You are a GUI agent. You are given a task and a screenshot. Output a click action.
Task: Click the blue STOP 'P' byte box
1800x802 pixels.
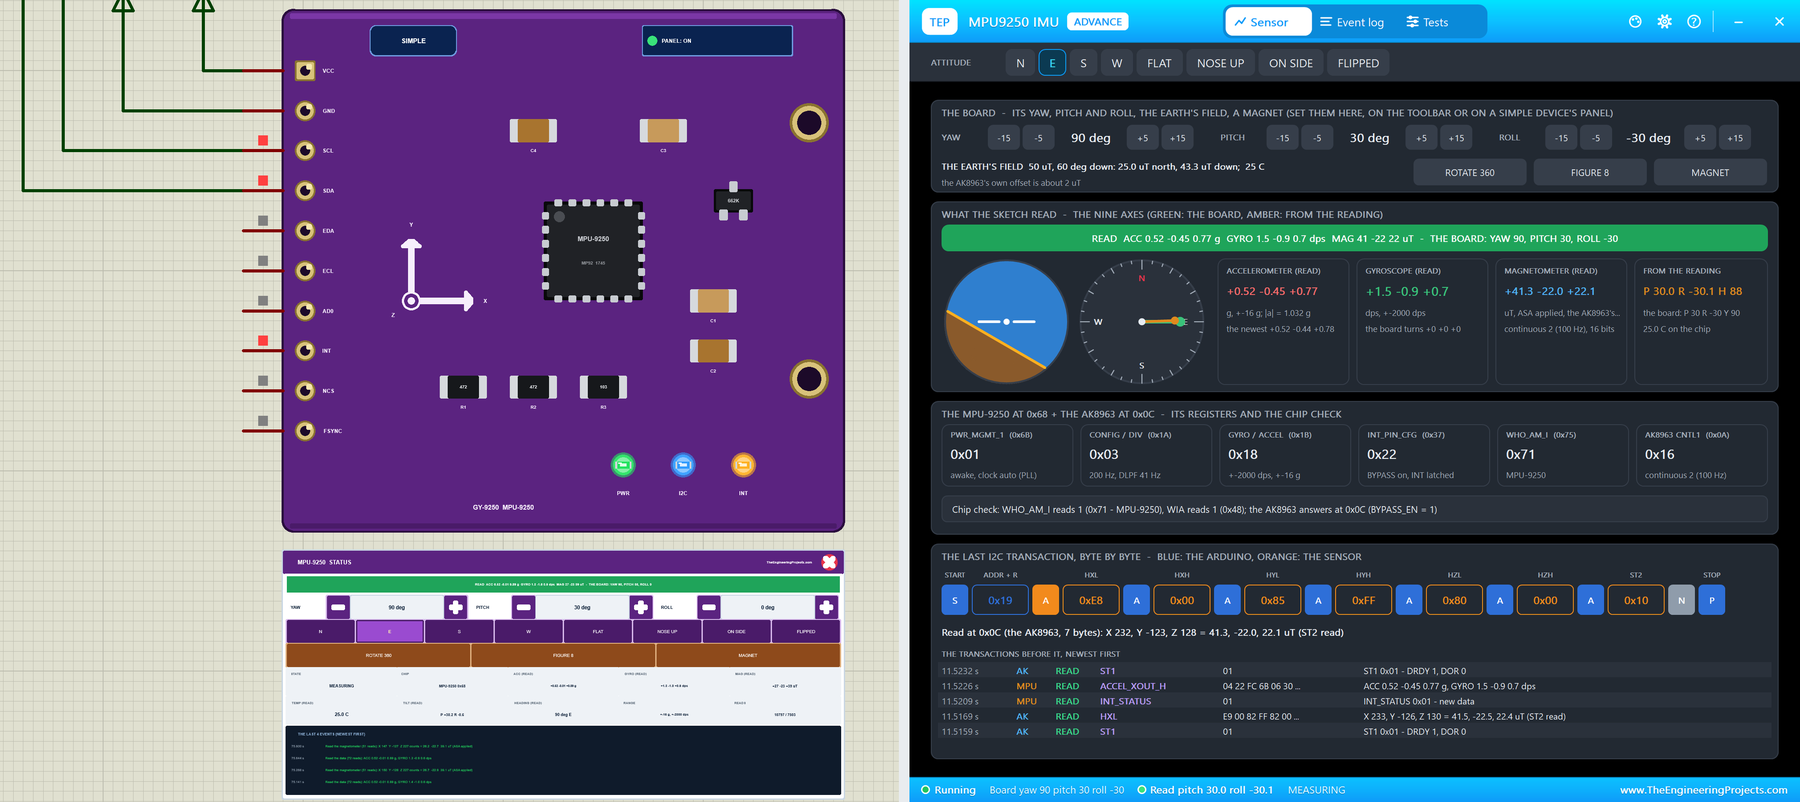(x=1711, y=600)
